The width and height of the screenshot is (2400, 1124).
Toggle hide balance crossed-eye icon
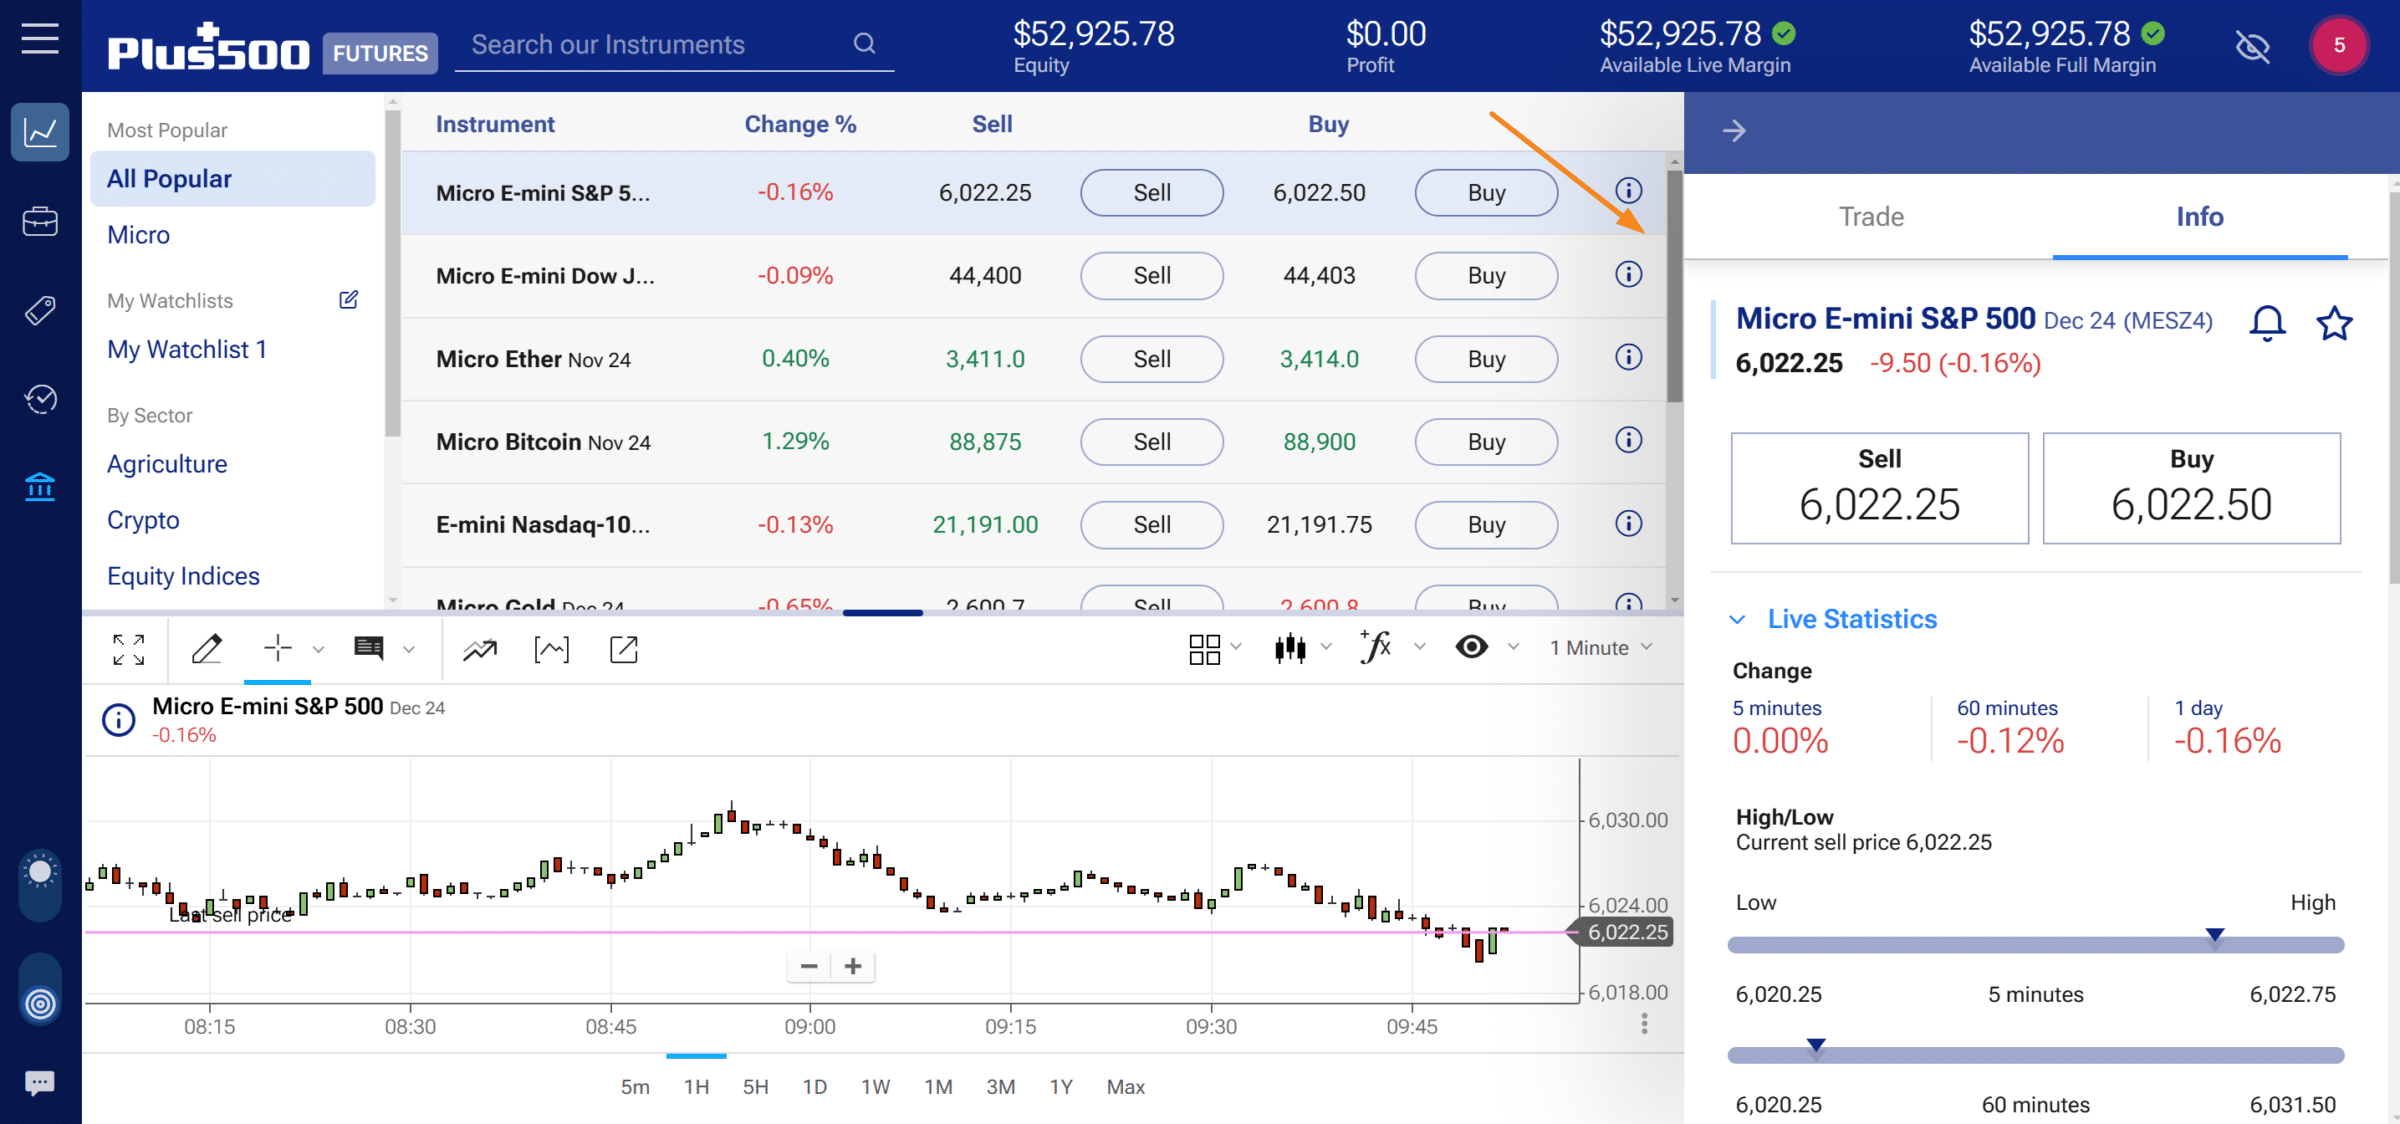(x=2253, y=46)
